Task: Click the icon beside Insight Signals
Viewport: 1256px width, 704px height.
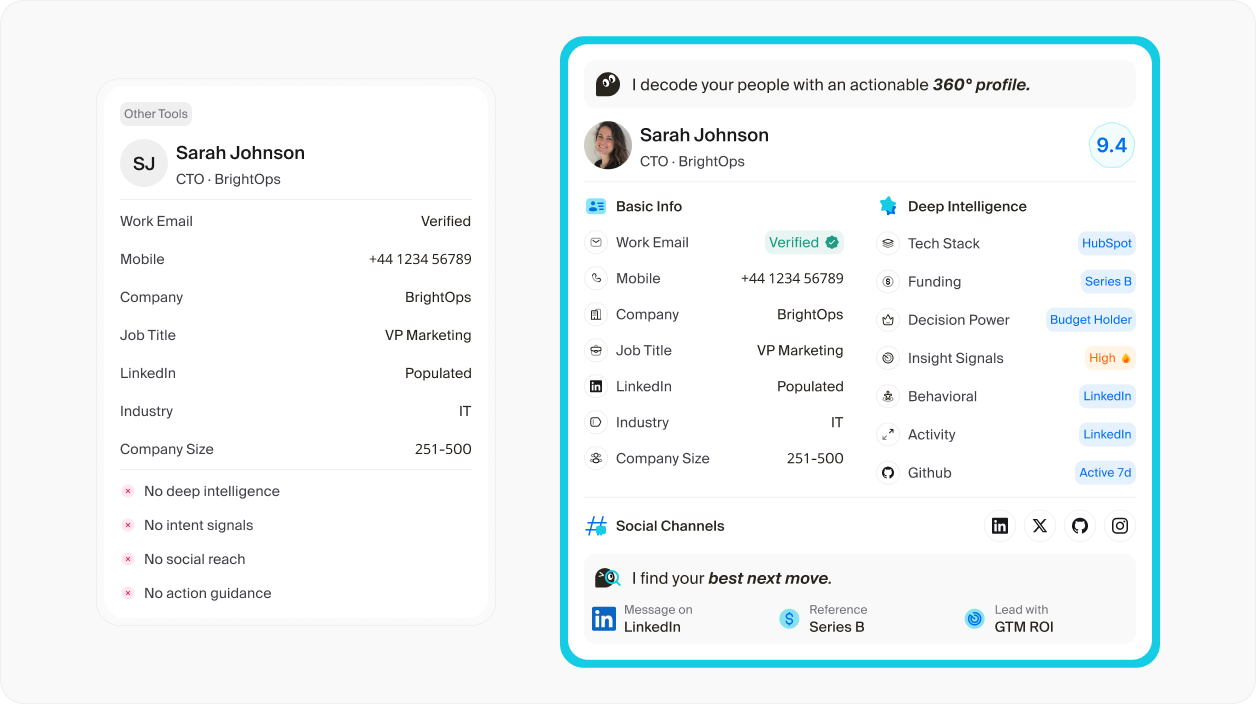Action: tap(888, 358)
